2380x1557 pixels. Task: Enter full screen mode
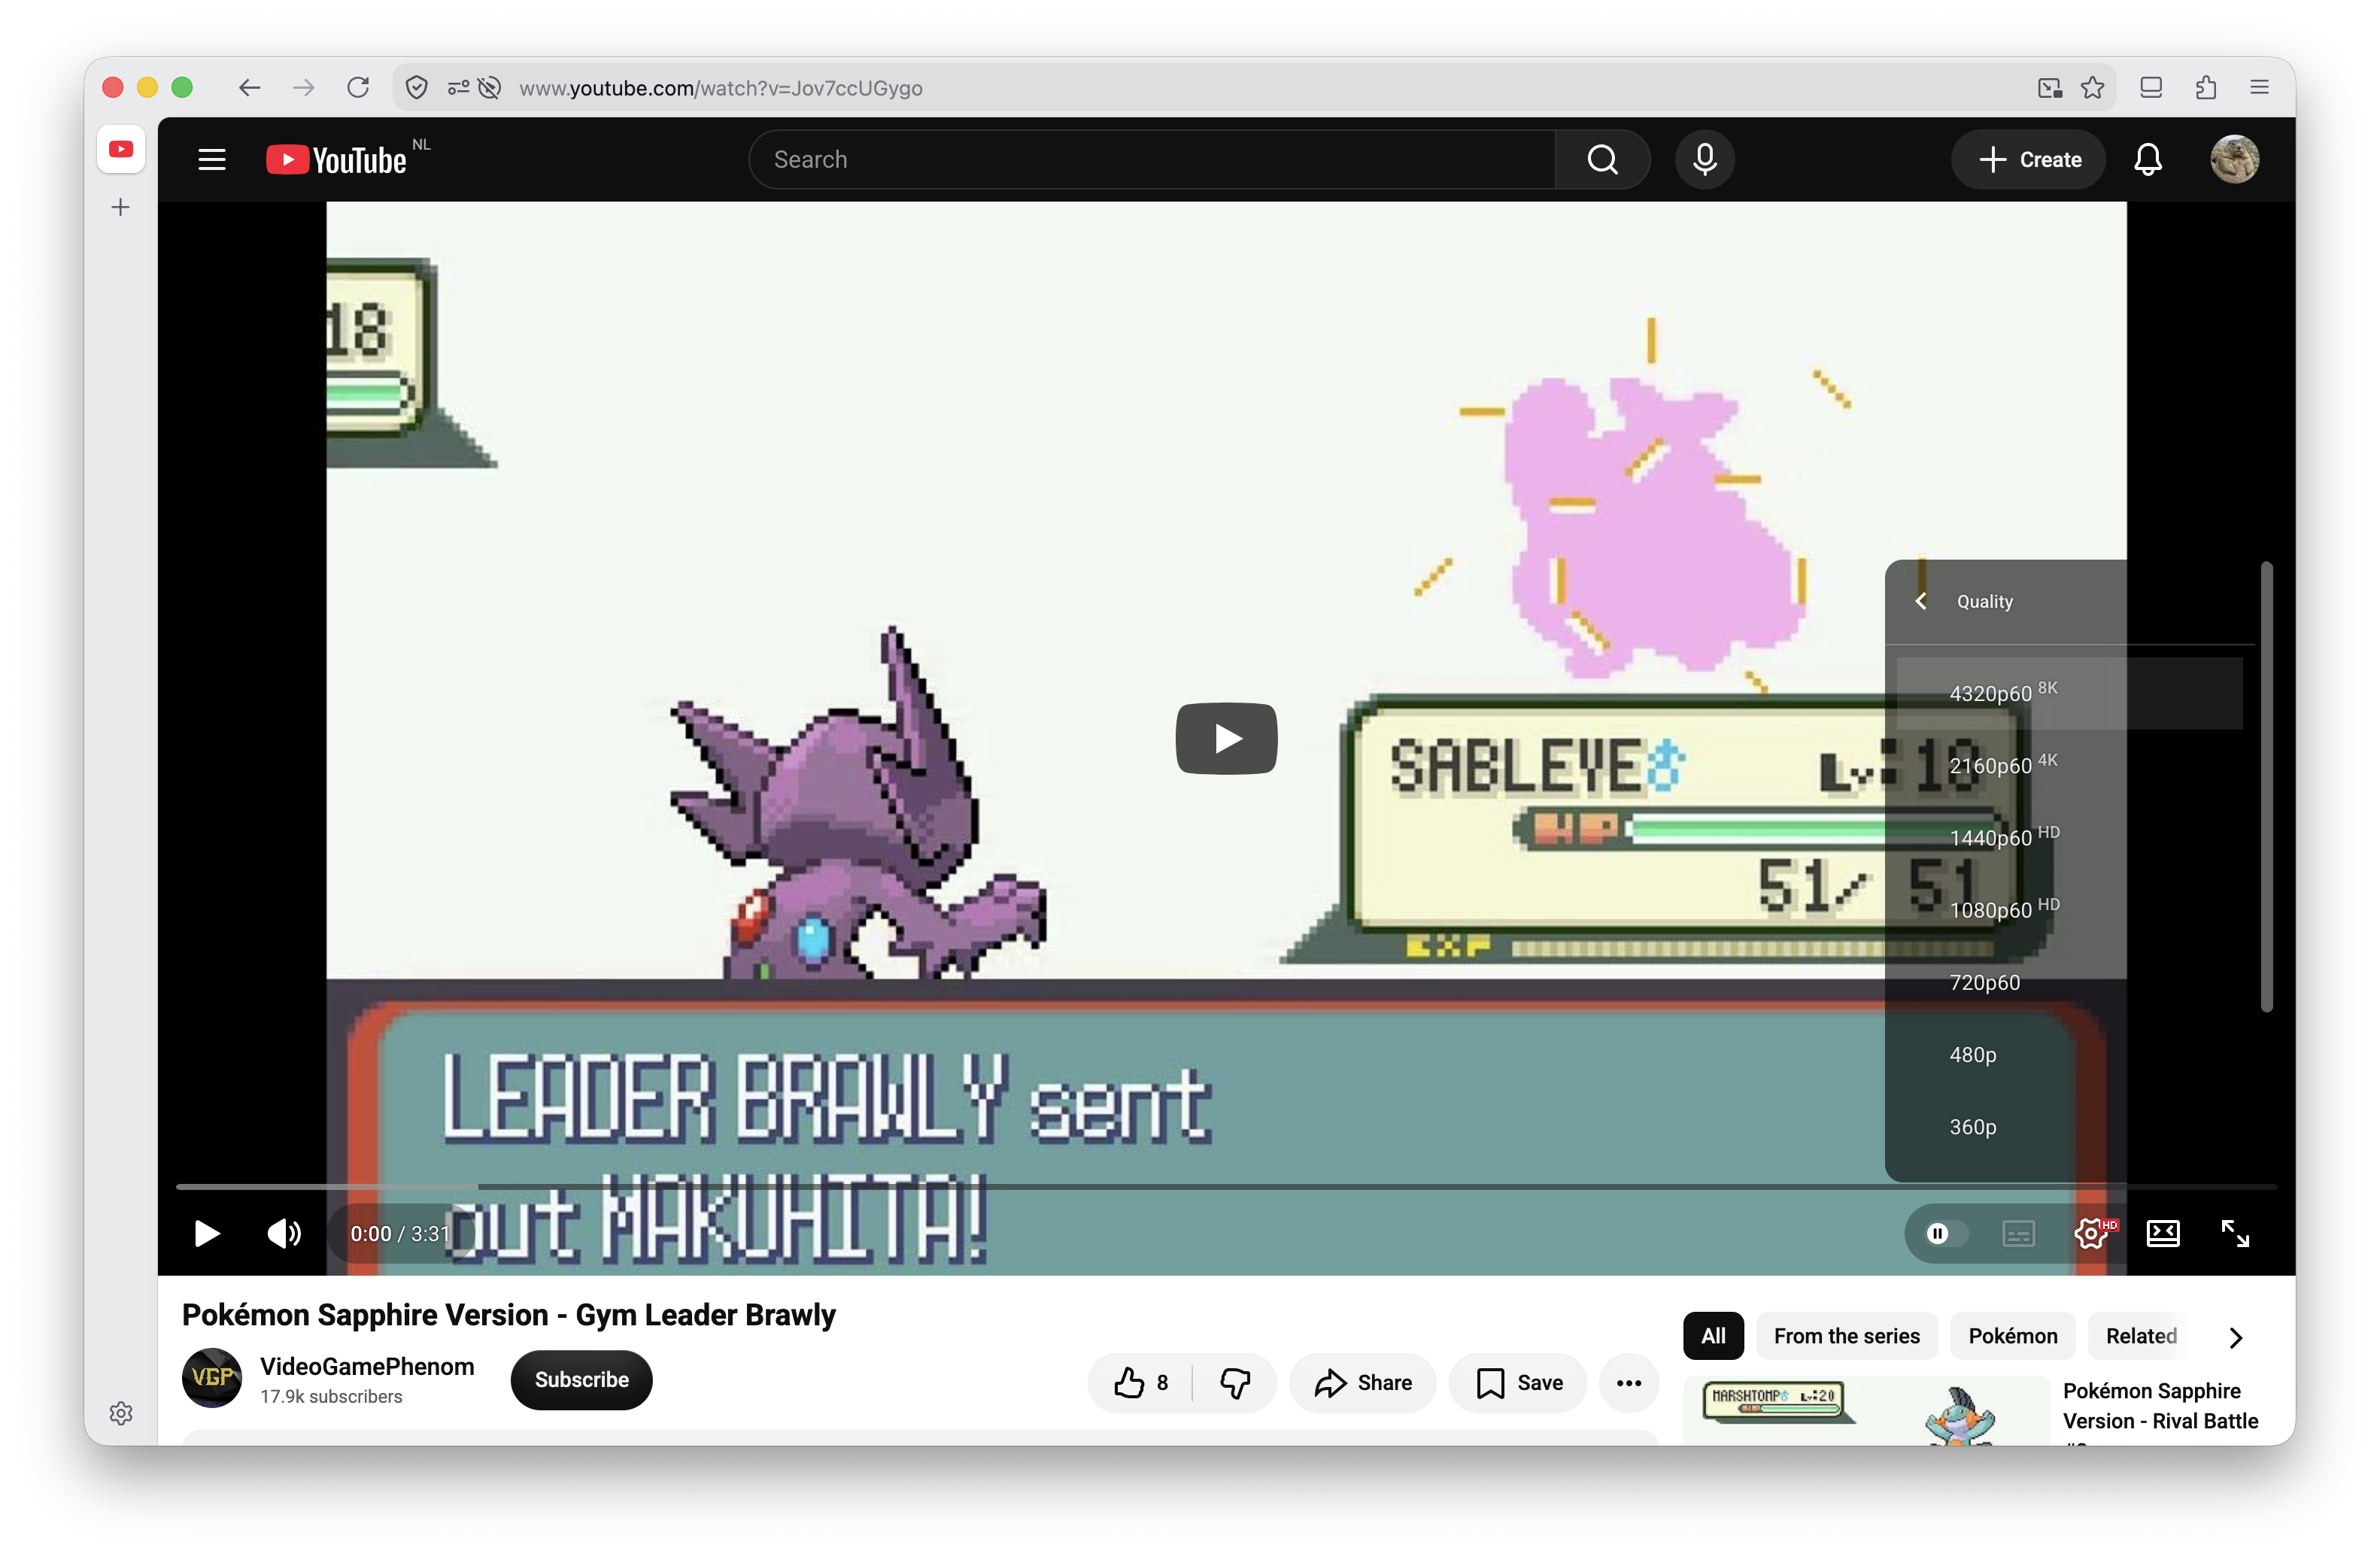[2235, 1233]
